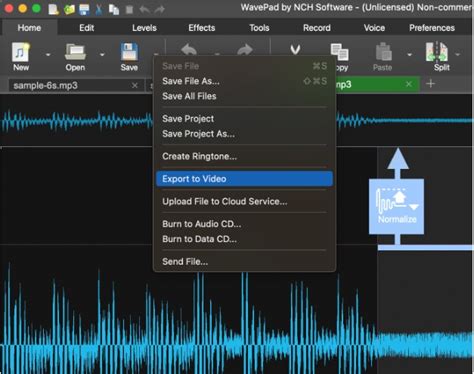The width and height of the screenshot is (474, 374).
Task: Close the sample-6s.mp3 tab
Action: click(x=135, y=86)
